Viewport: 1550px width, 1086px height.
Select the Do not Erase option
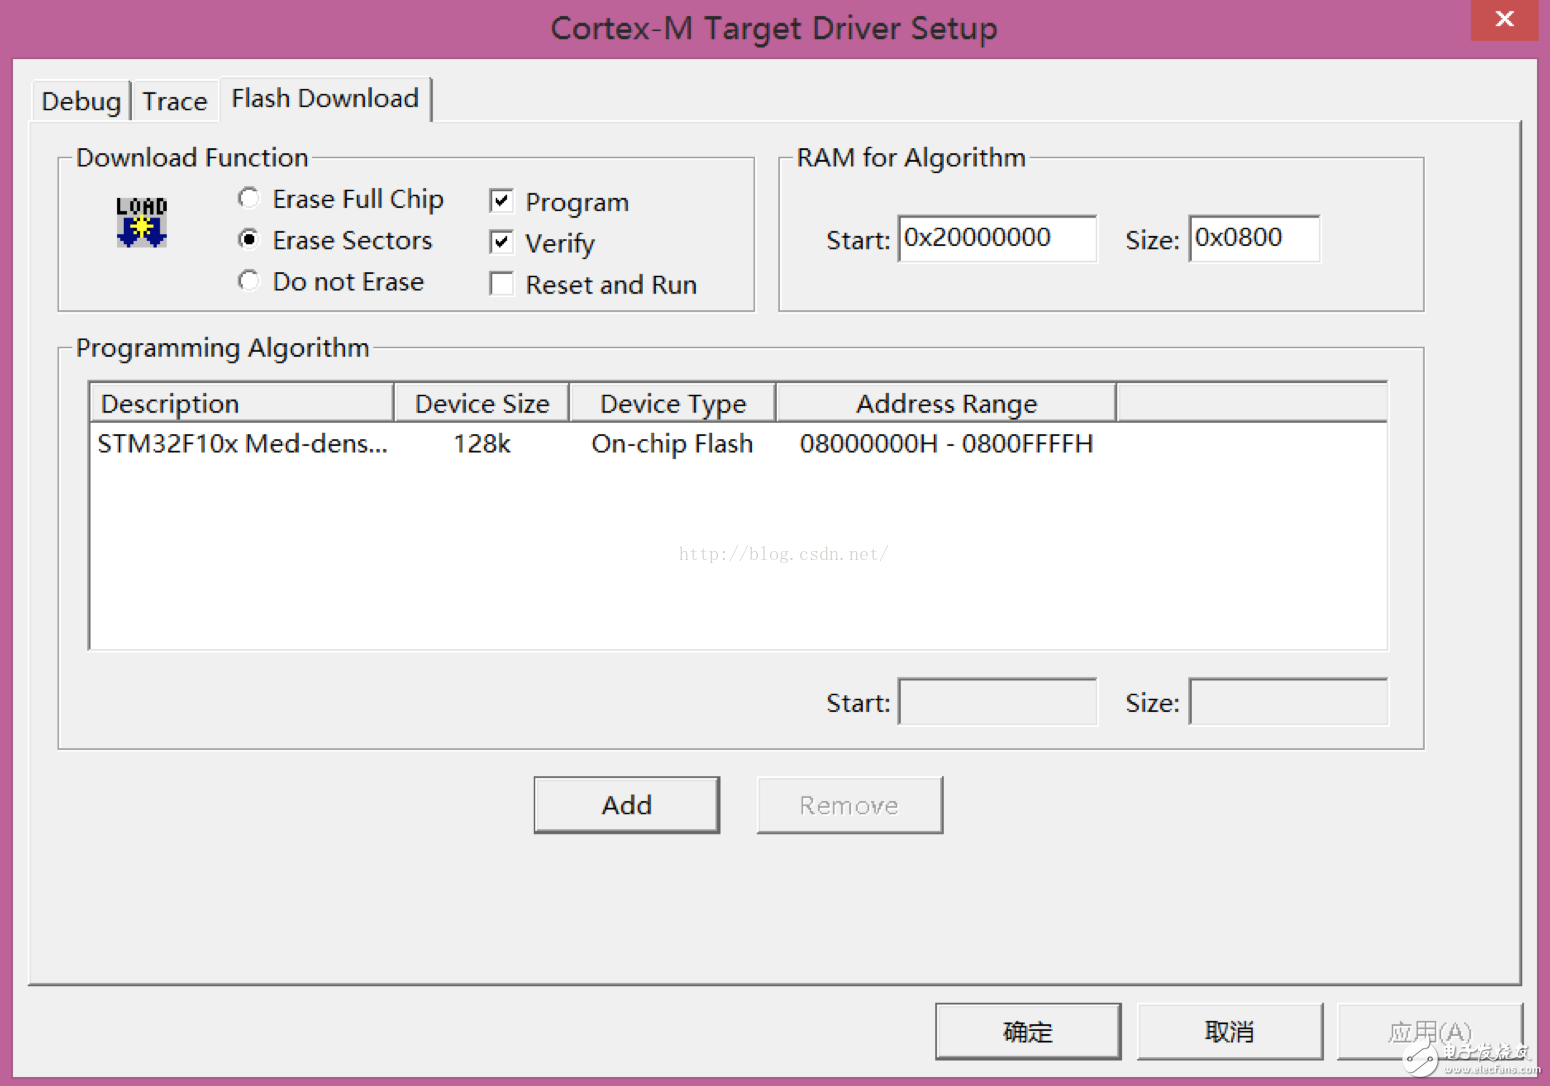click(x=248, y=281)
